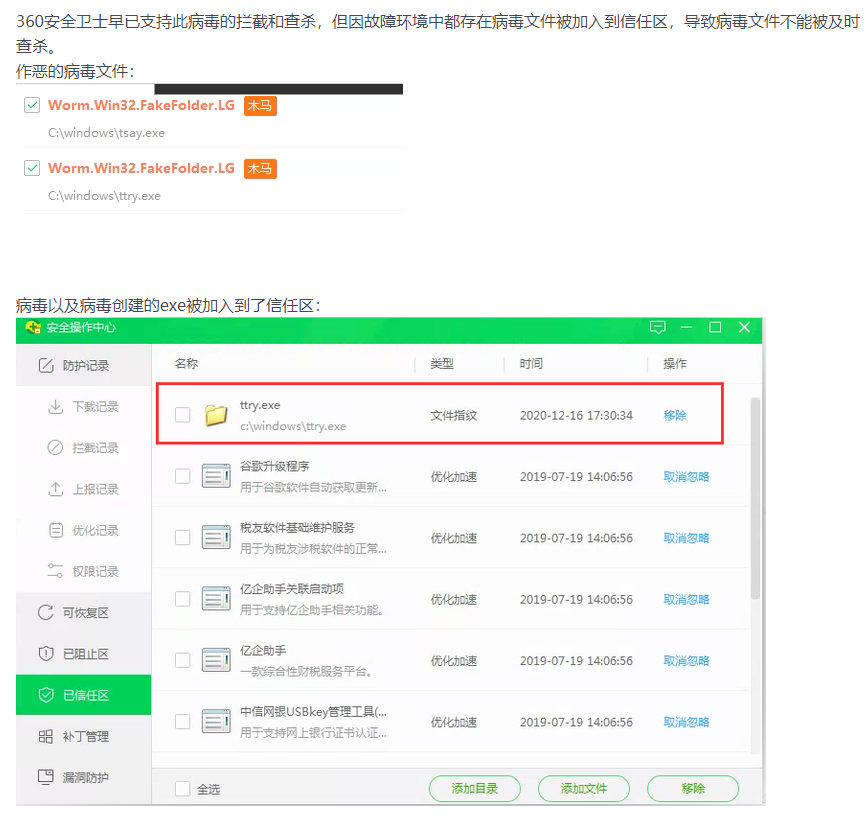Image resolution: width=867 pixels, height=814 pixels.
Task: Uncheck the c:\windows\tsay.exe virus checkbox
Action: [x=32, y=105]
